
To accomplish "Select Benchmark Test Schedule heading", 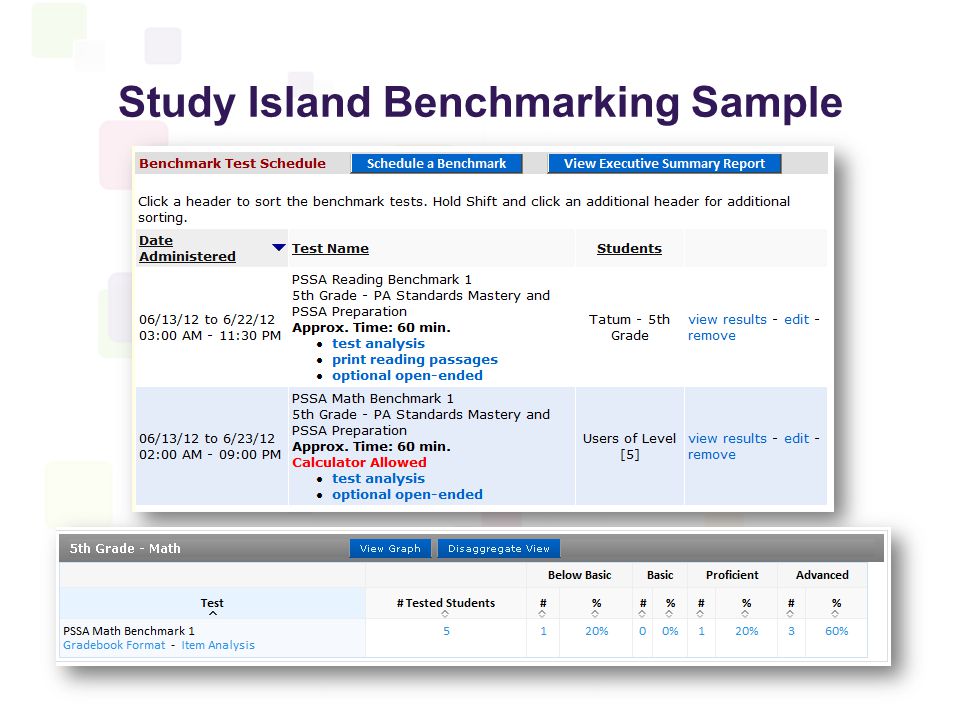I will [x=232, y=163].
